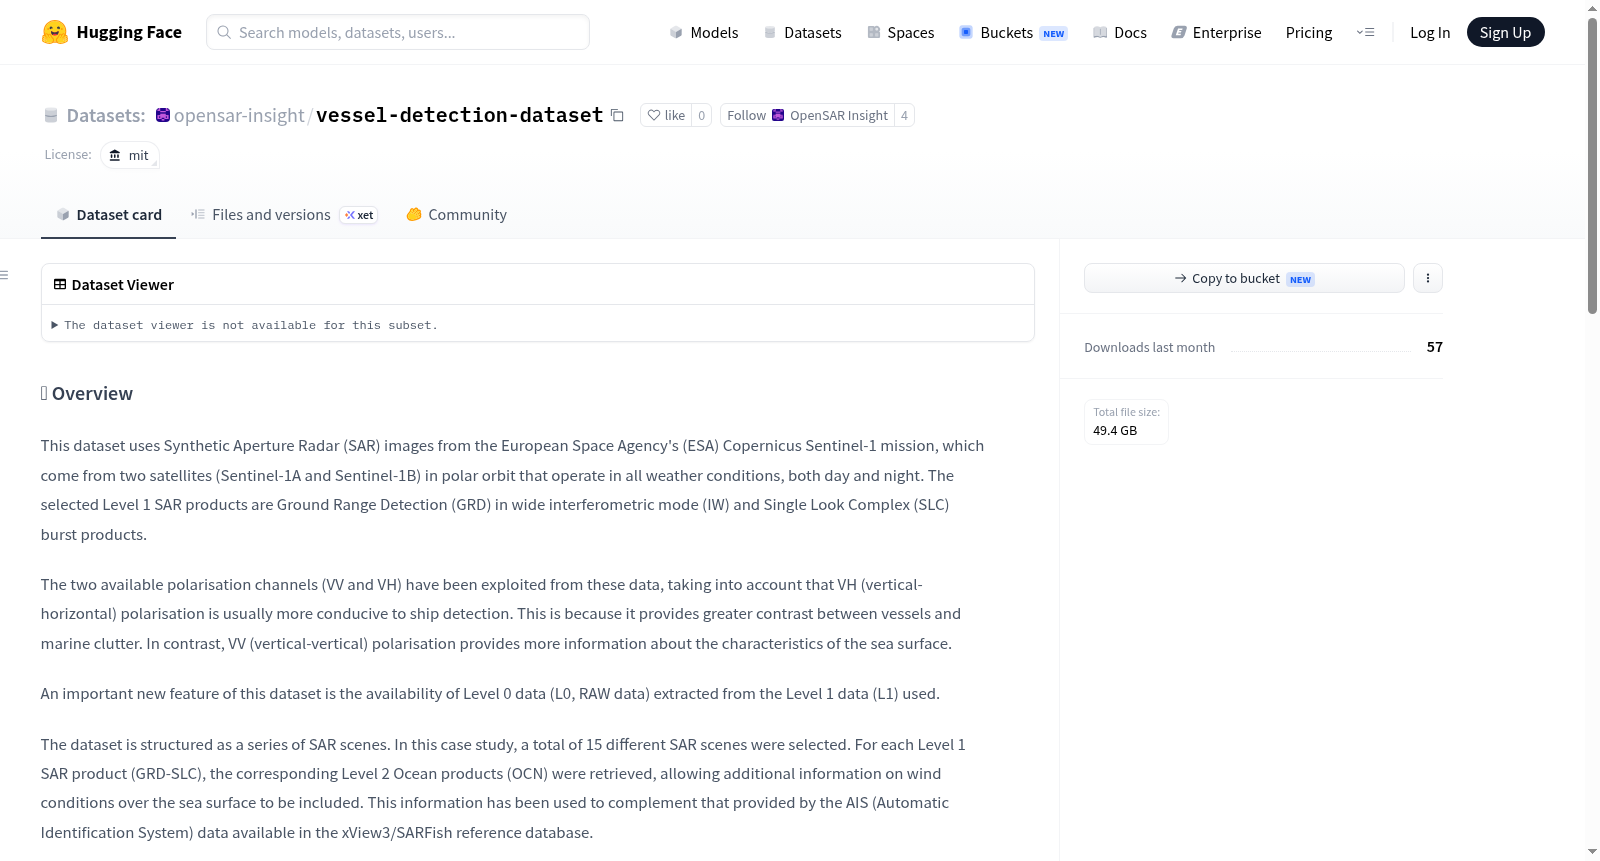The image size is (1600, 861).
Task: Open the opensar-insight organization link
Action: (239, 115)
